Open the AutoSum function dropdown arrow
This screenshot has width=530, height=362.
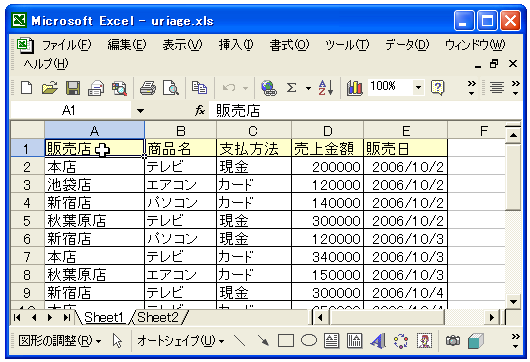308,89
